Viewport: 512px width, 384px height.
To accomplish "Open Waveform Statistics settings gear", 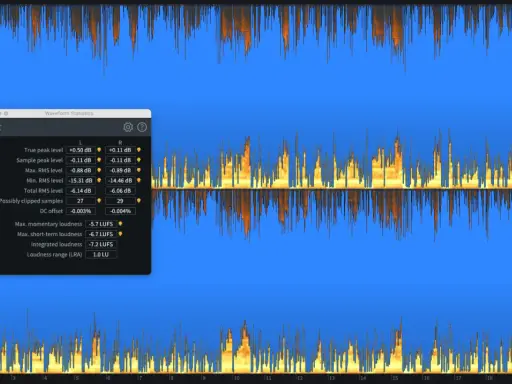I will click(x=128, y=127).
